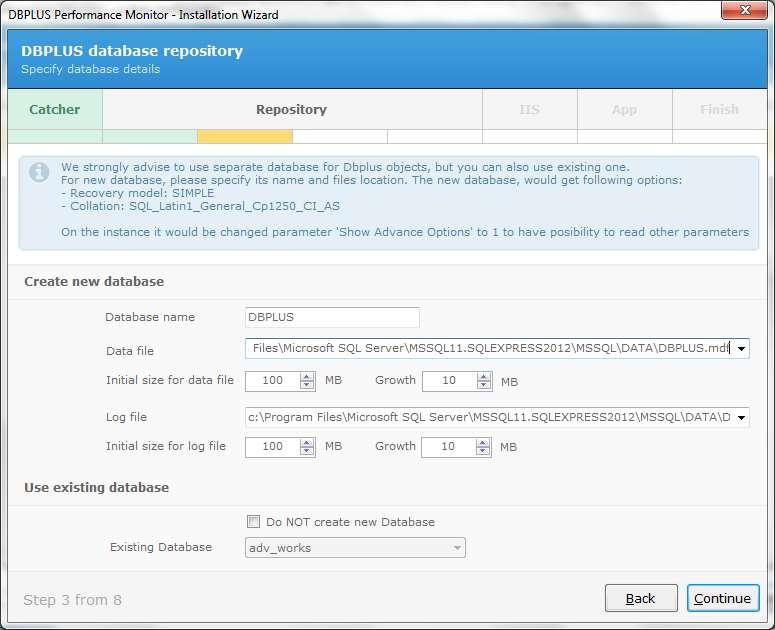Screen dimensions: 775x630
Task: Open the Log file path dropdown
Action: point(741,418)
